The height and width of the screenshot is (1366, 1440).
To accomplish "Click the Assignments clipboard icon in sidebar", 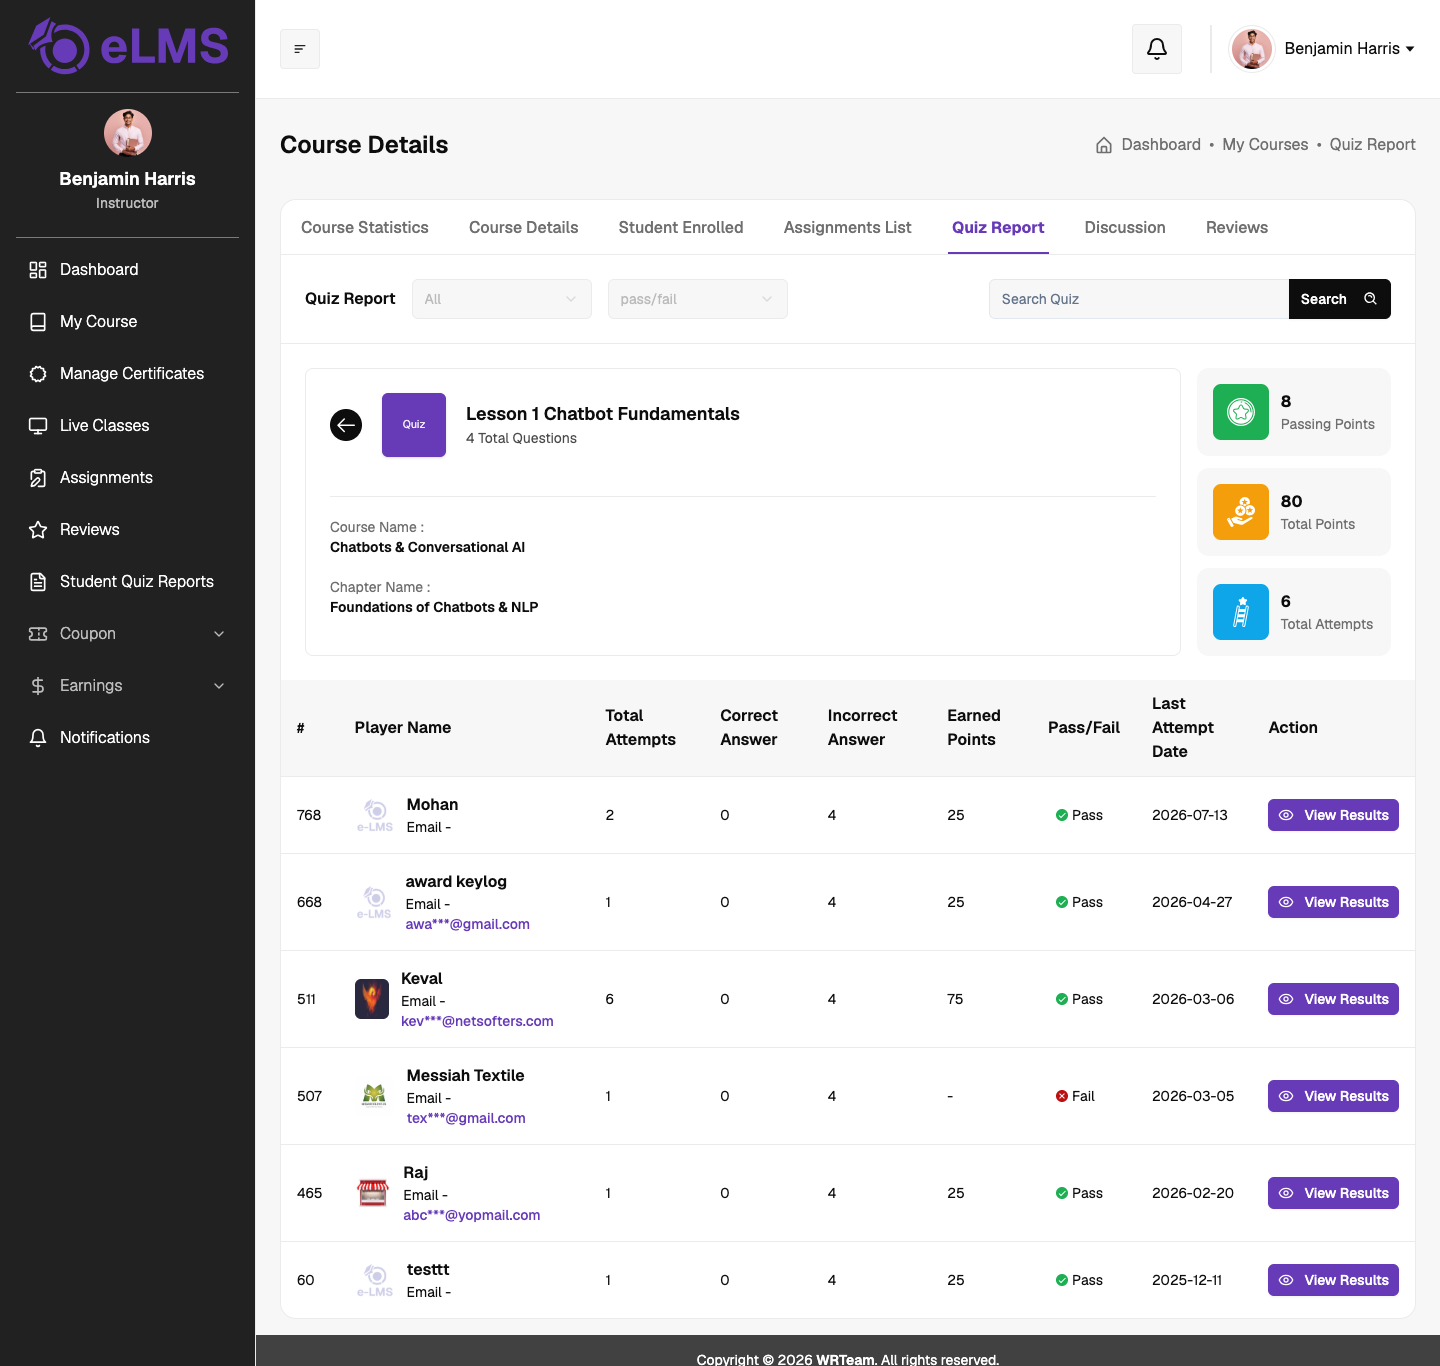I will tap(38, 478).
